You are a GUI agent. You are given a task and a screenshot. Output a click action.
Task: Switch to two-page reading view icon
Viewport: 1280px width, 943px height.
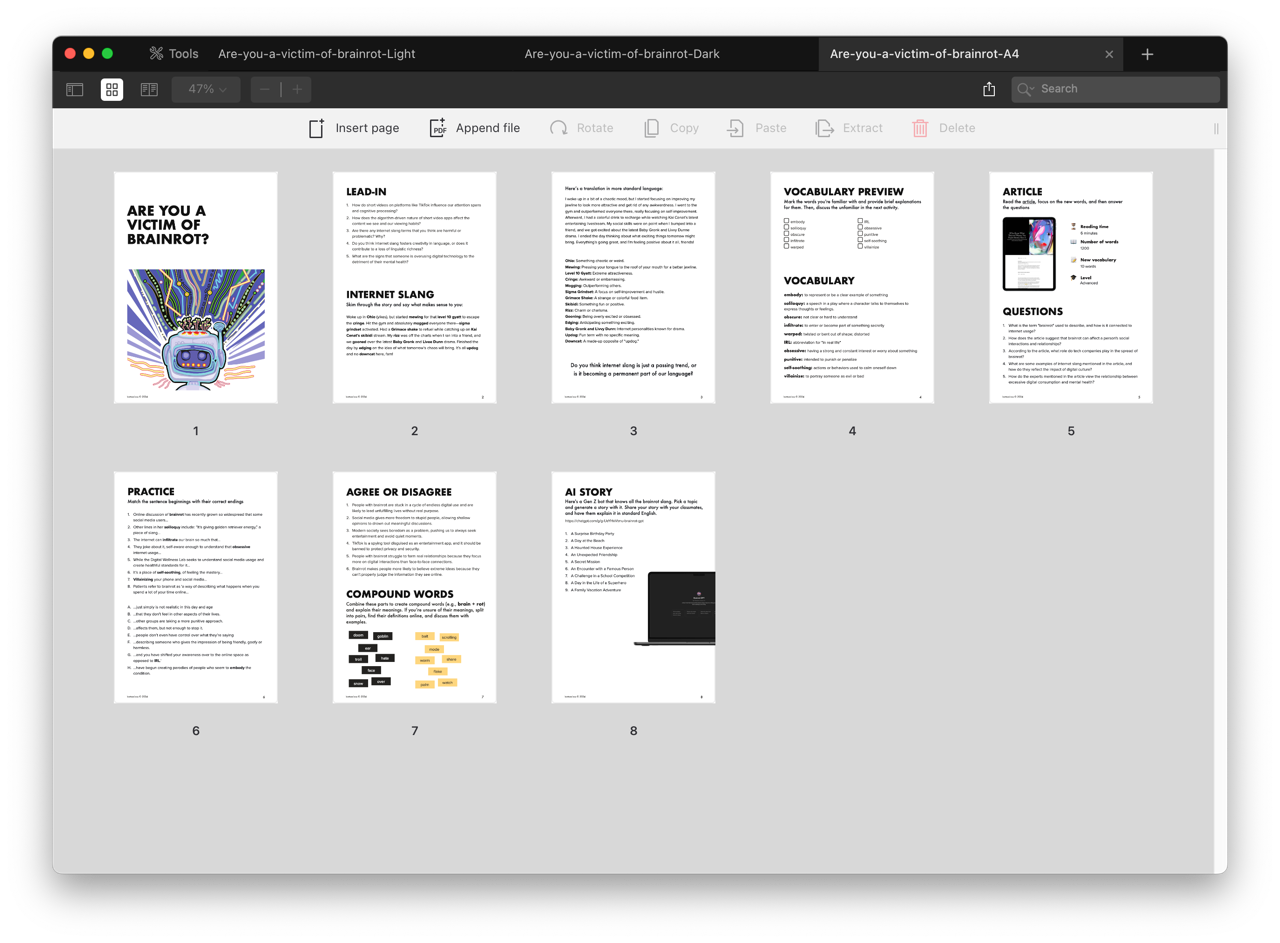149,89
